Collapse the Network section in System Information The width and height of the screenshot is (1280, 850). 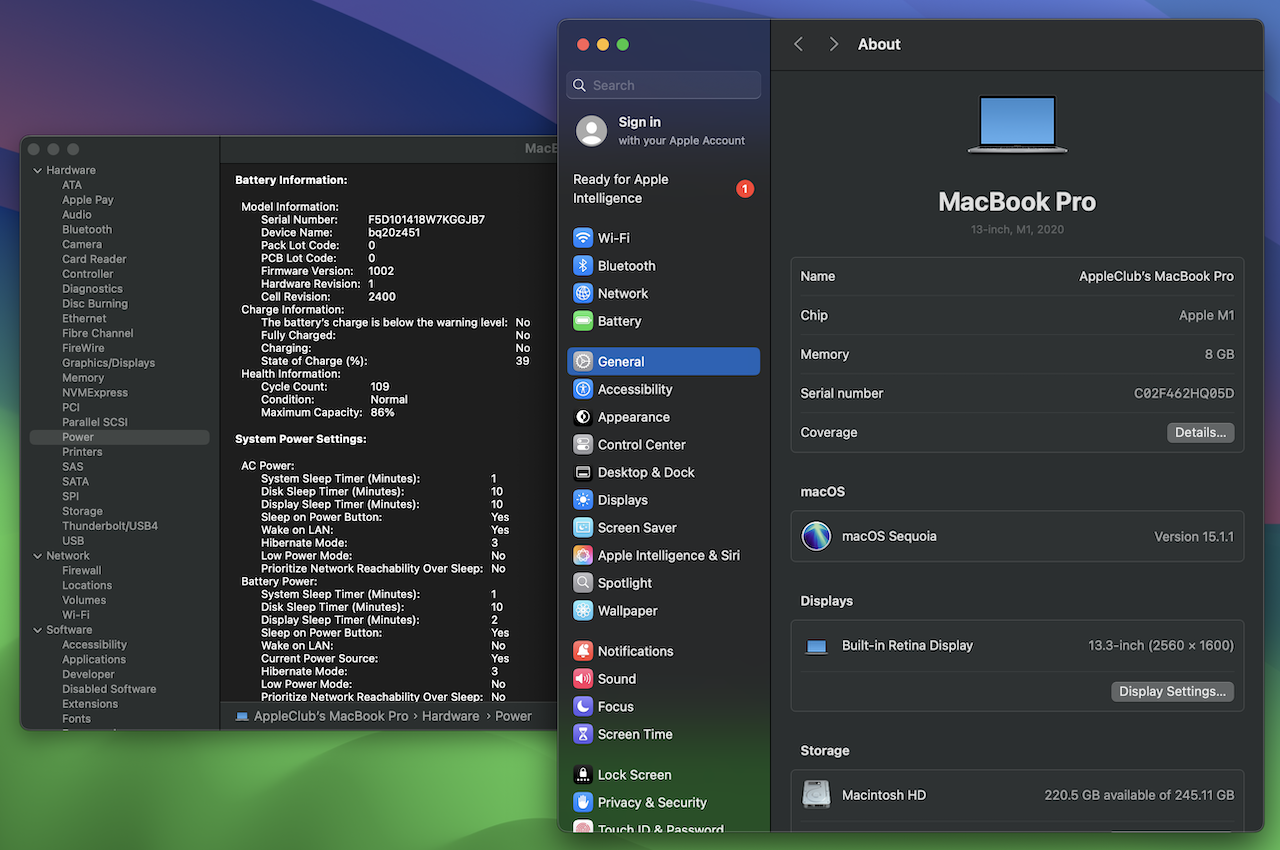click(x=38, y=556)
